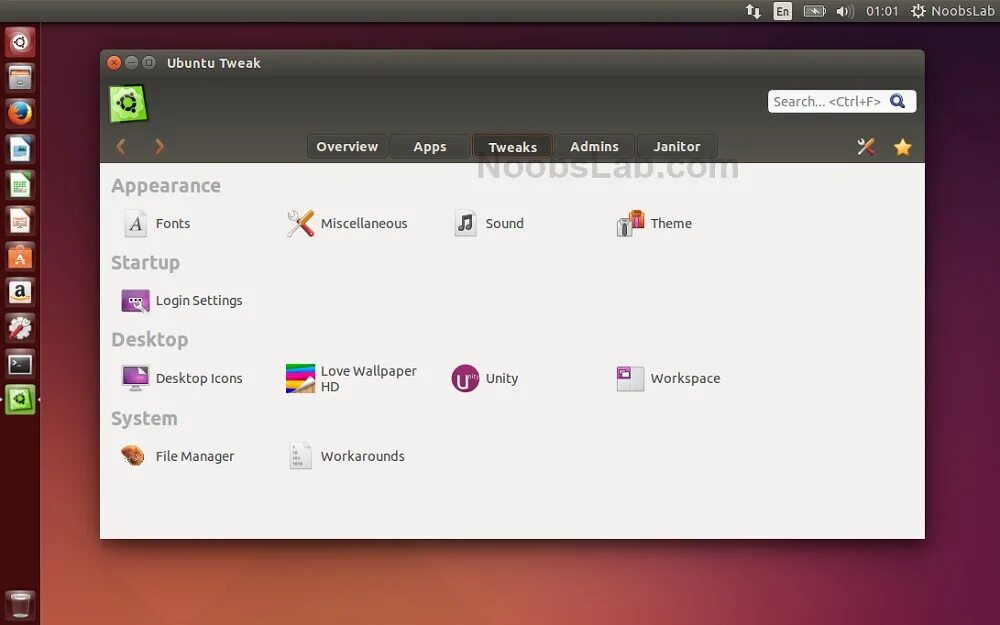
Task: Open preferences with the wrench icon
Action: point(865,147)
